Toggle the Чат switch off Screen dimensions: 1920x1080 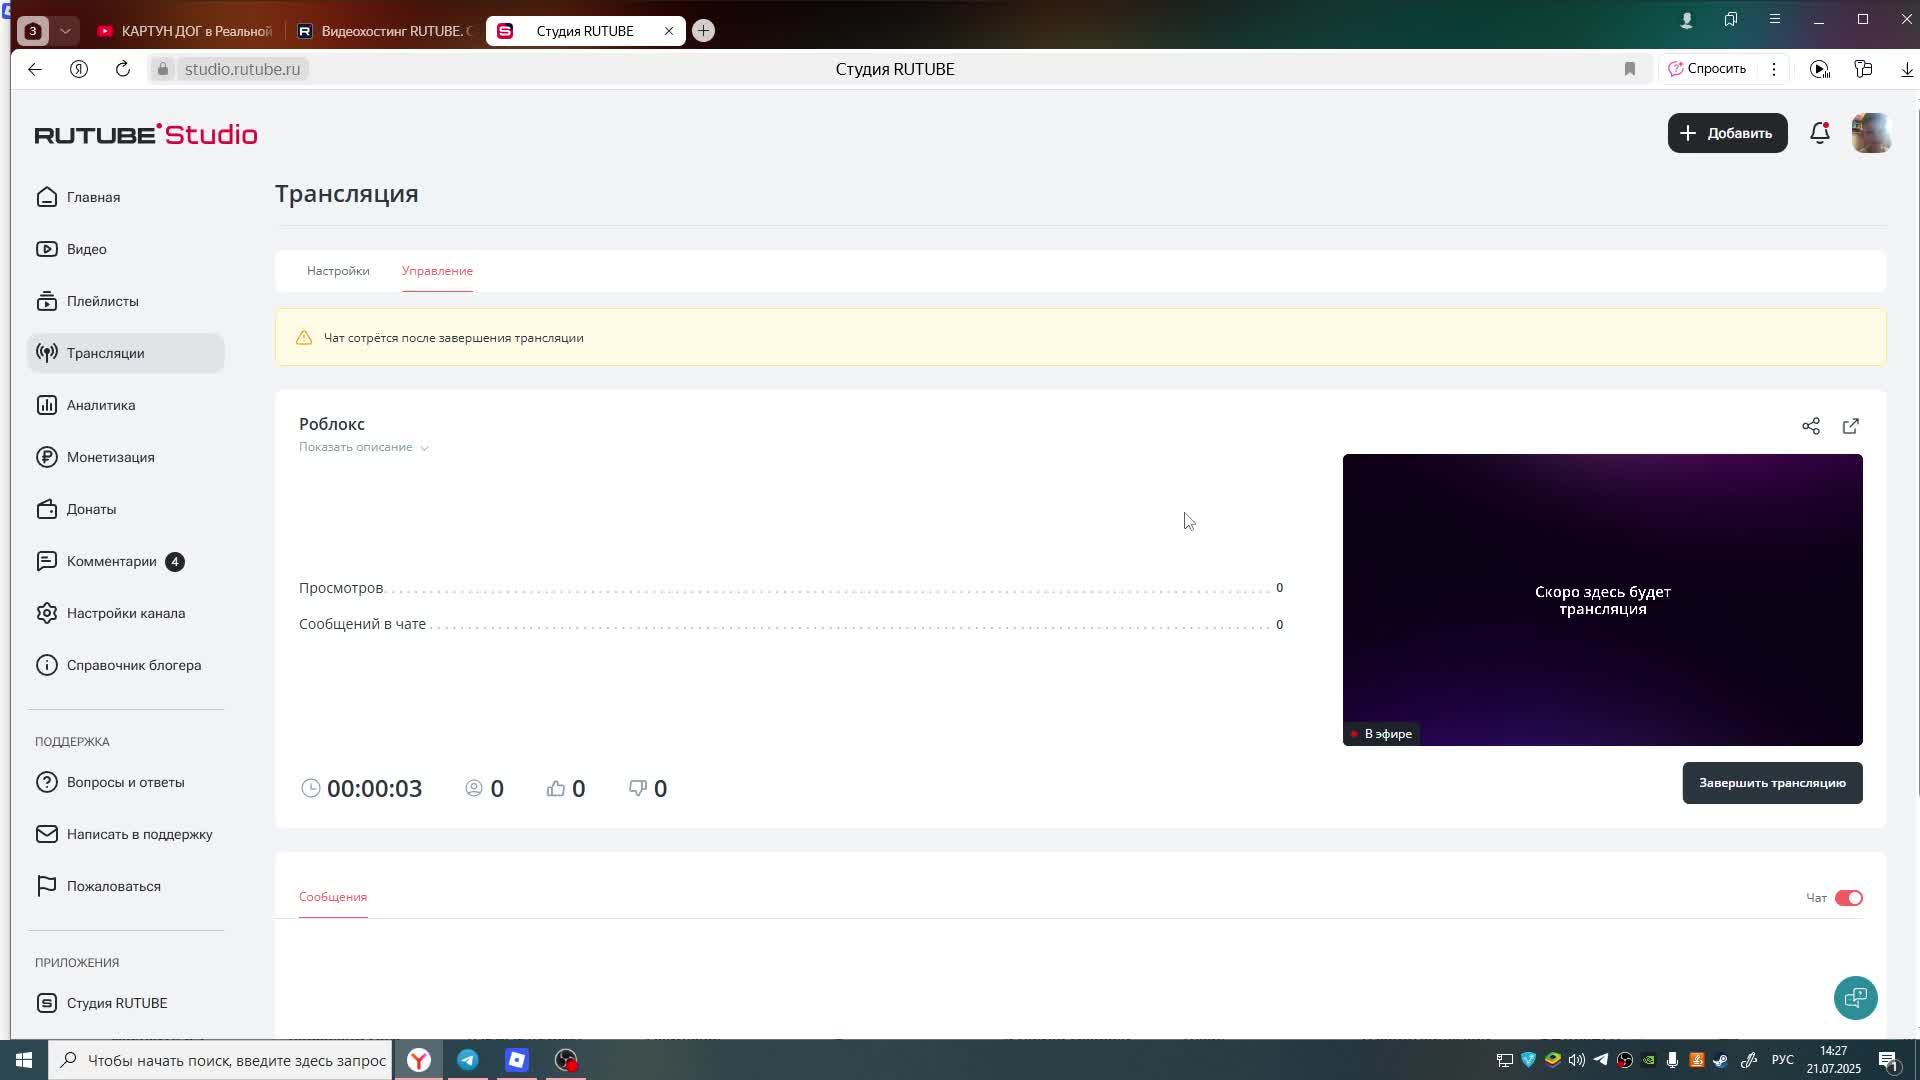(x=1848, y=898)
